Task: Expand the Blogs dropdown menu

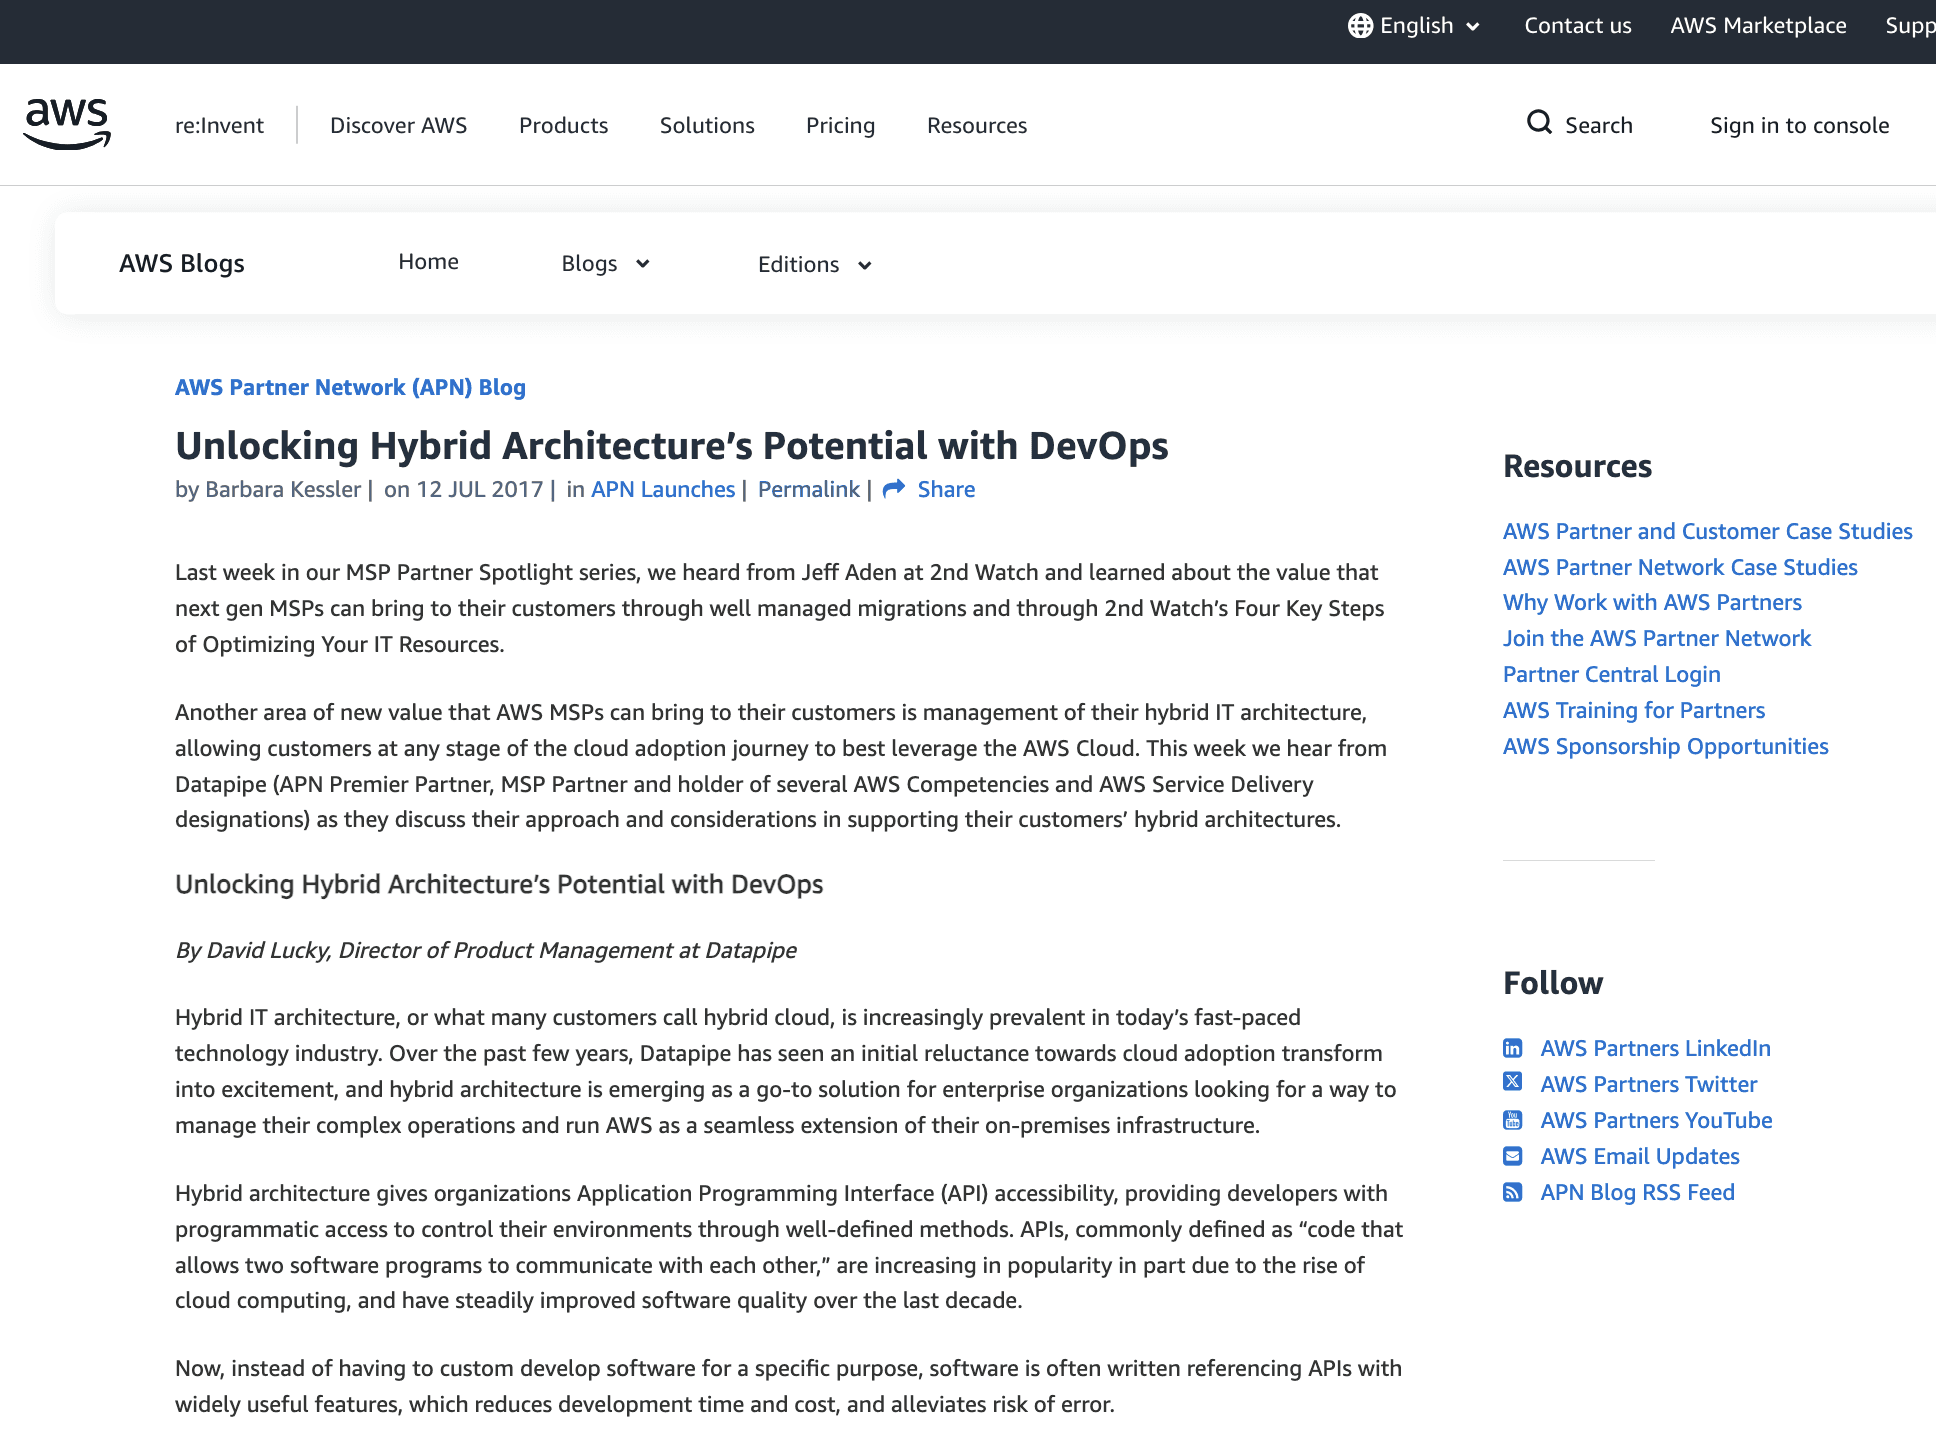Action: 606,264
